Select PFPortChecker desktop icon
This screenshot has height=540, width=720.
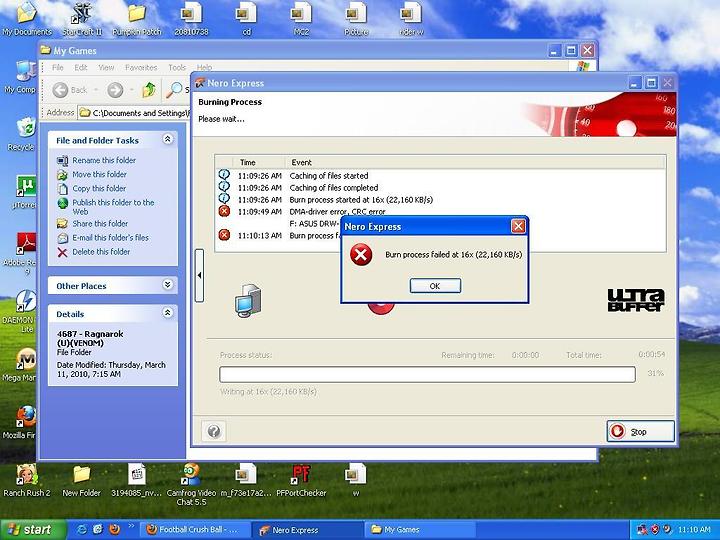(x=301, y=480)
